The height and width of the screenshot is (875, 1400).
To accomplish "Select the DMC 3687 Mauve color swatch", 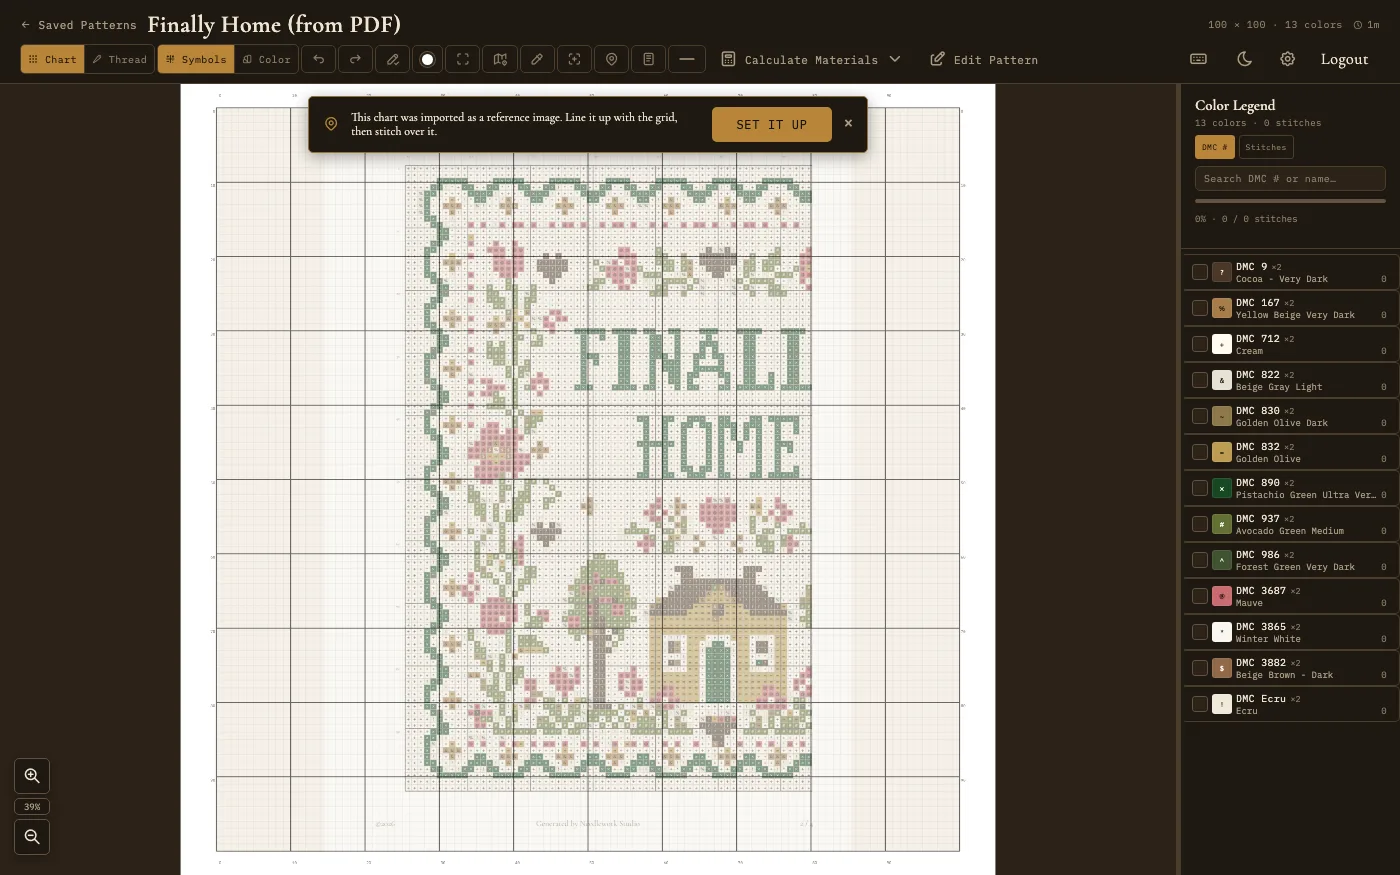I will coord(1222,596).
